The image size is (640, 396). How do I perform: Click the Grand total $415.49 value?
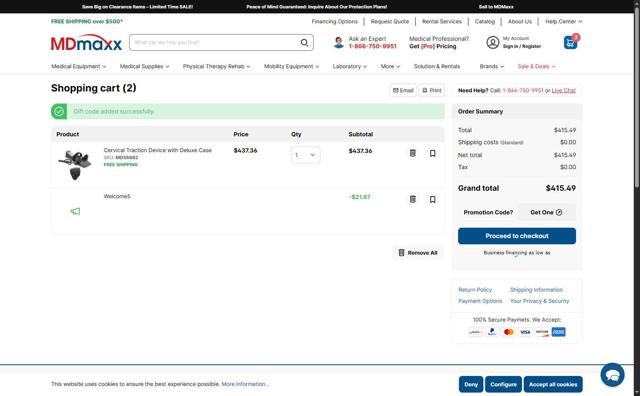[561, 188]
